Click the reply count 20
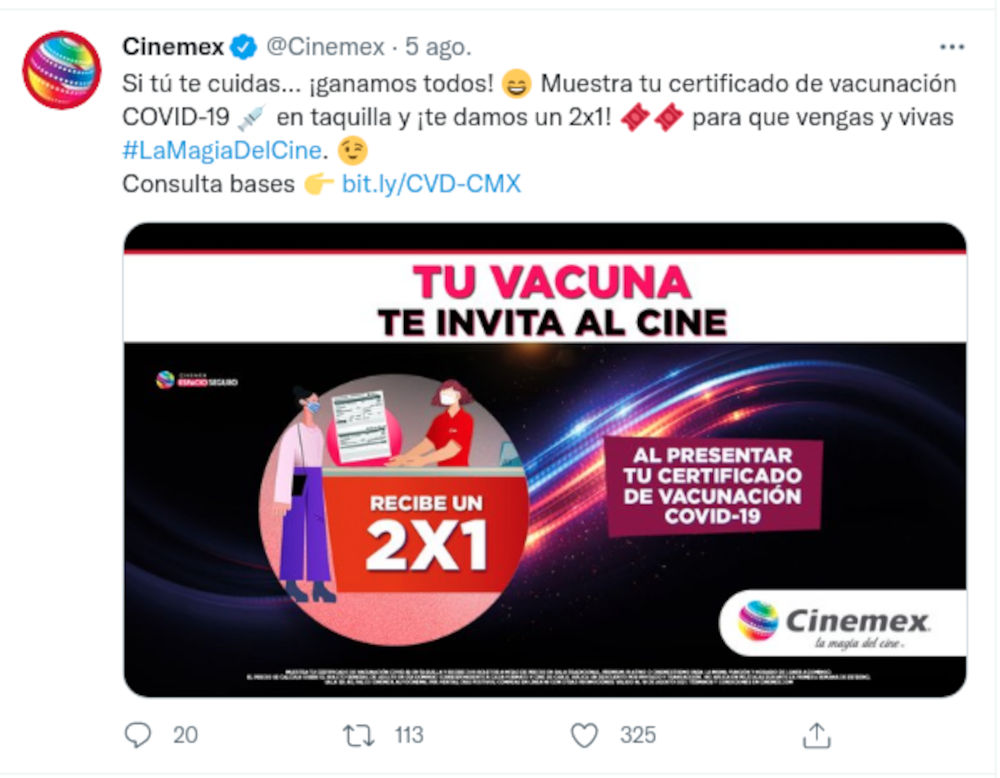1000x778 pixels. click(185, 735)
